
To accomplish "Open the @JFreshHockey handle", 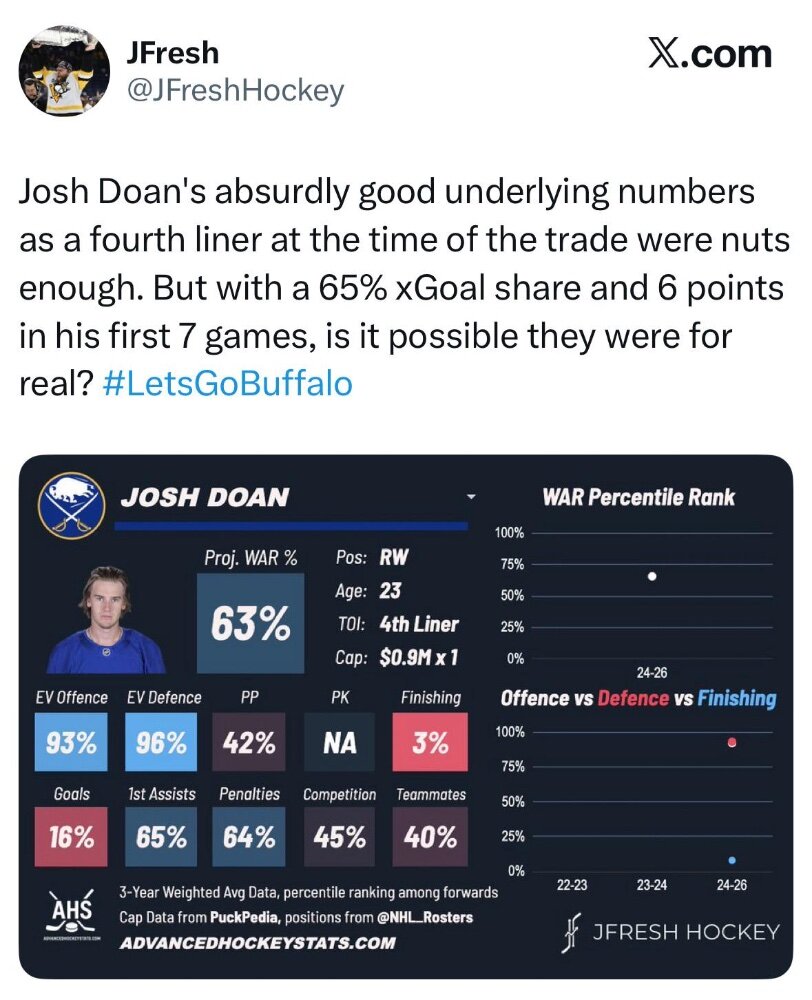I will click(x=233, y=91).
